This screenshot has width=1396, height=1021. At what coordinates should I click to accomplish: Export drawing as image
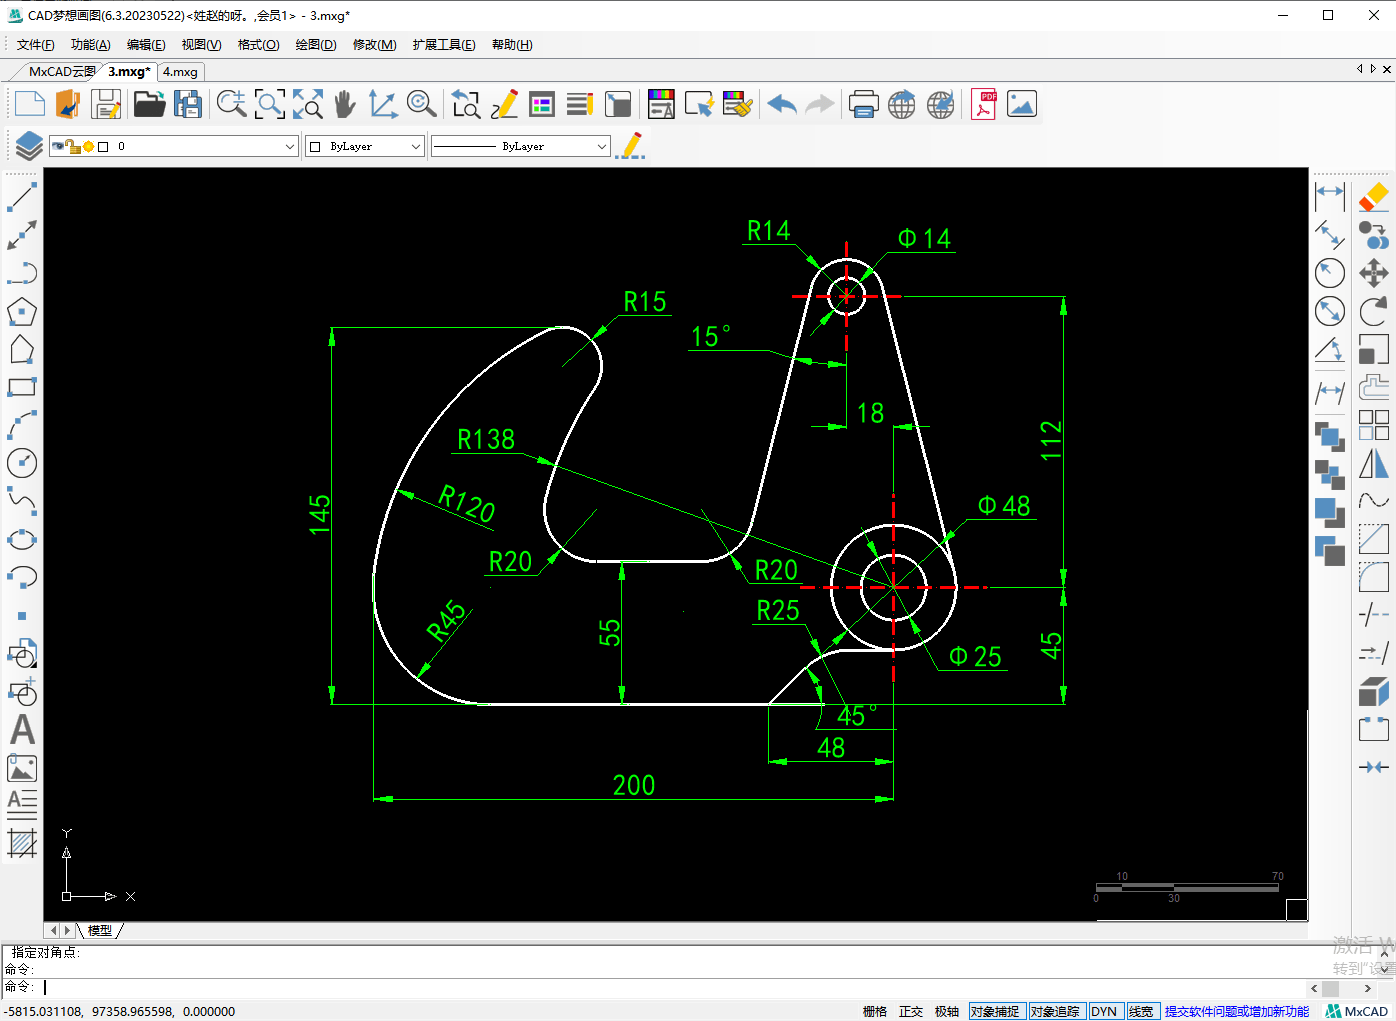[x=1022, y=104]
